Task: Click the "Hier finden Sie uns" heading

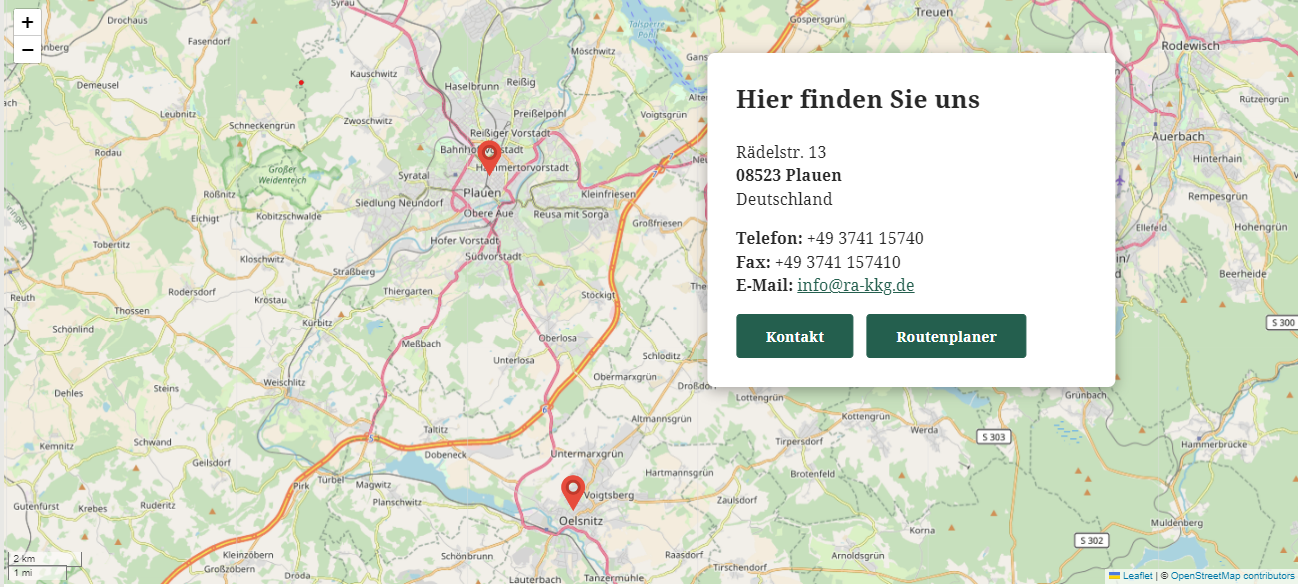Action: point(857,99)
